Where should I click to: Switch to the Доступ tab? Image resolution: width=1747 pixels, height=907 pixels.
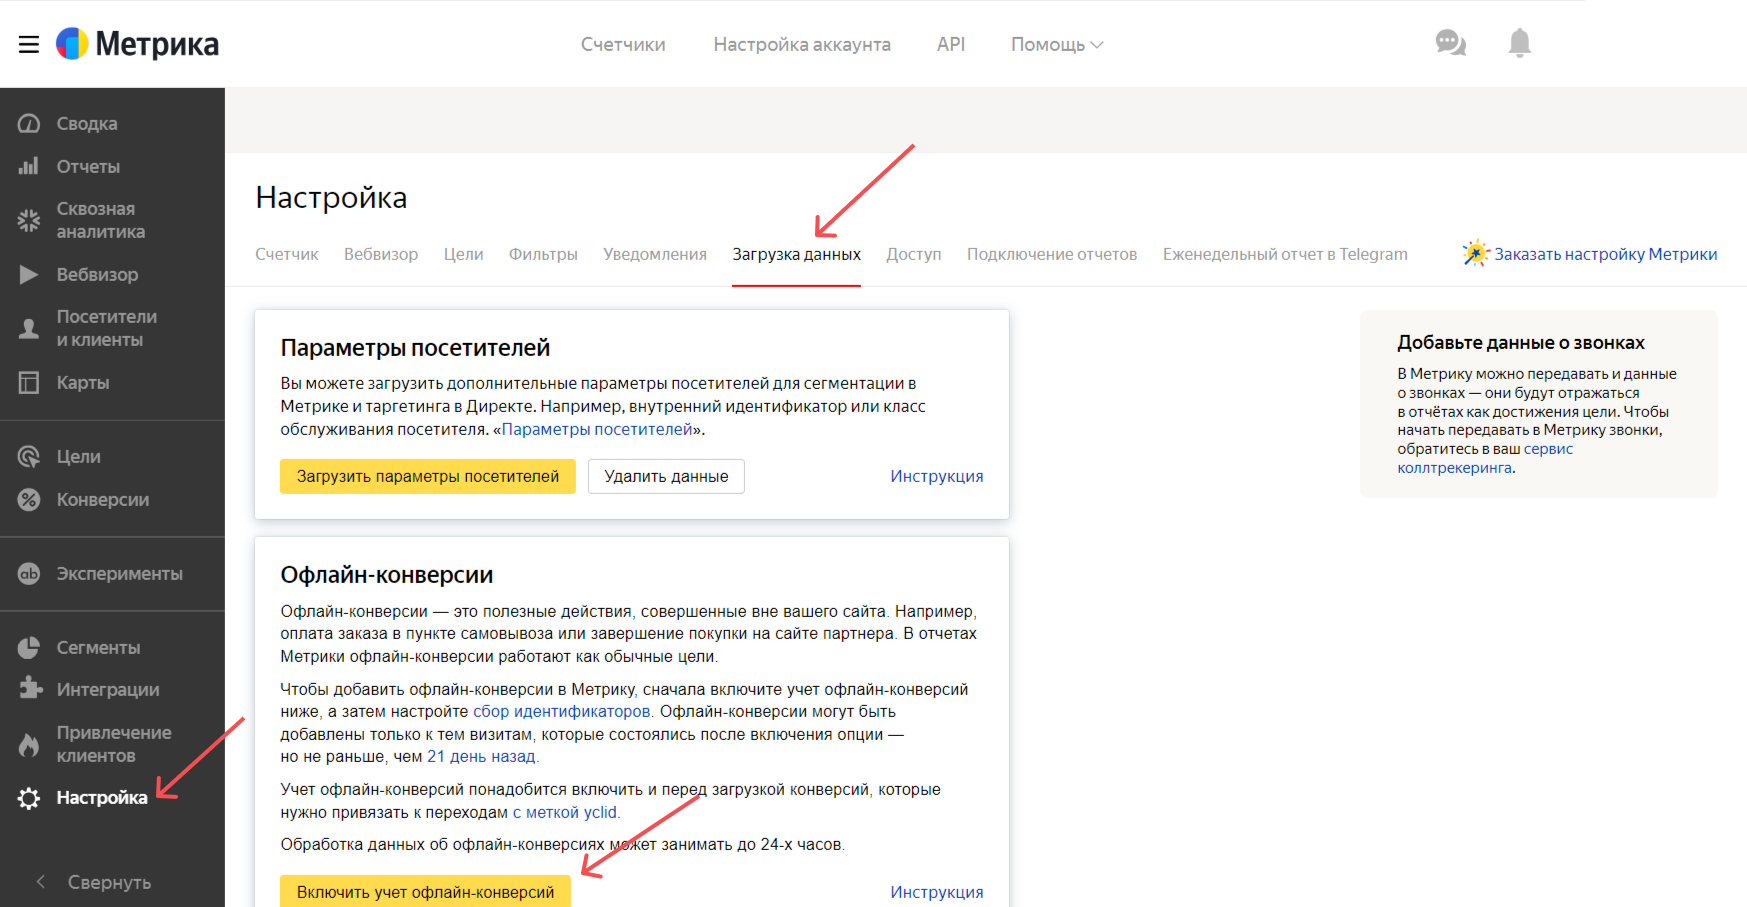[913, 254]
